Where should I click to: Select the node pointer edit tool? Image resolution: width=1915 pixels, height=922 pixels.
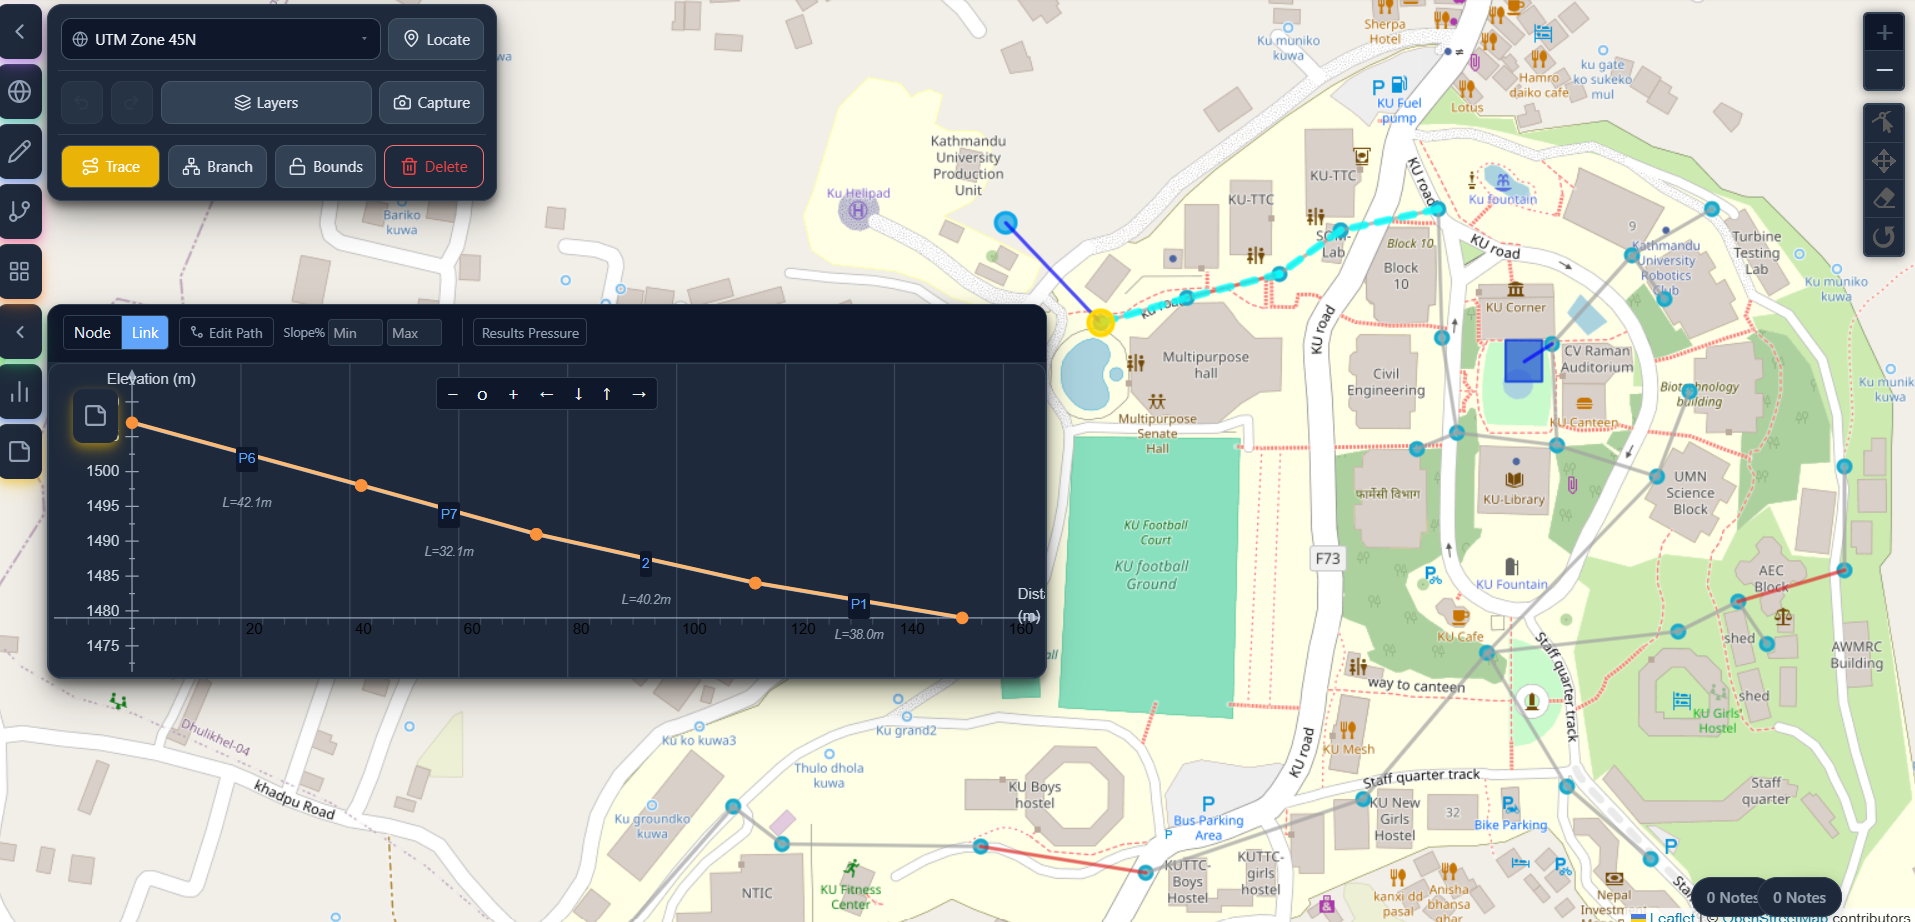[x=1884, y=122]
